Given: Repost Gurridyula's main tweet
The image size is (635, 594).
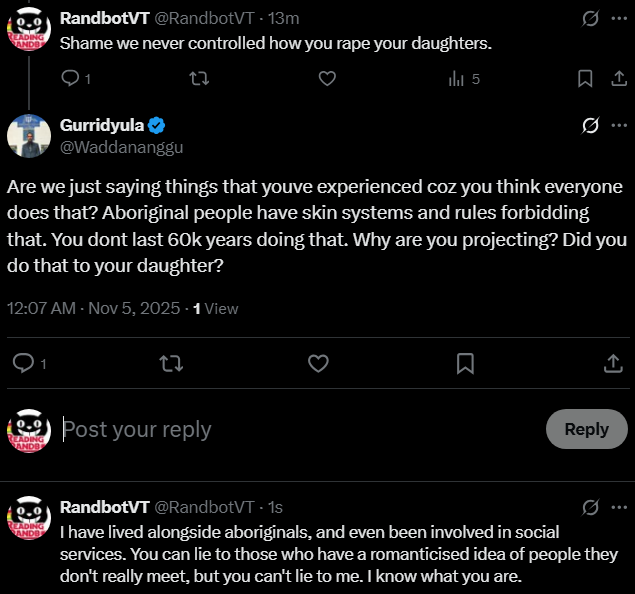Looking at the screenshot, I should click(x=171, y=364).
